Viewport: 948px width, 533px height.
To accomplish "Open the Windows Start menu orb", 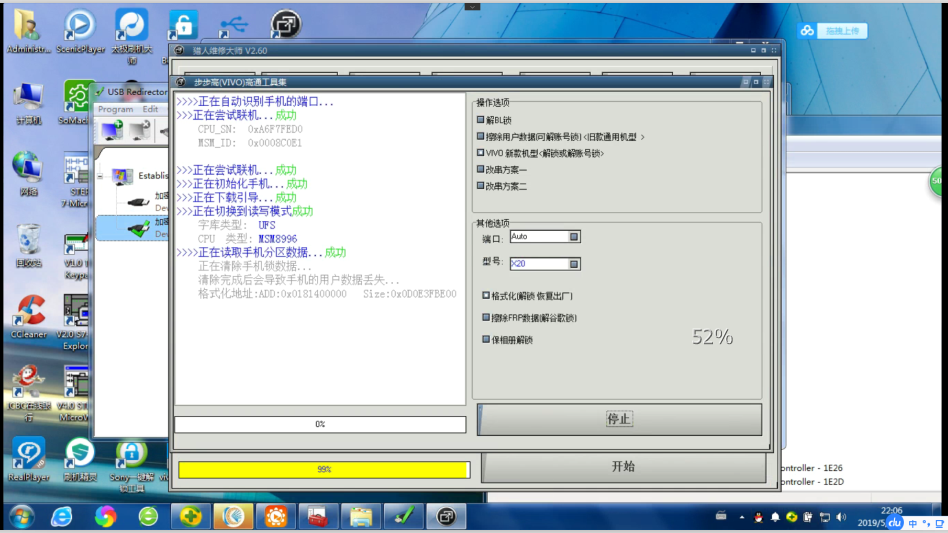I will pyautogui.click(x=22, y=517).
